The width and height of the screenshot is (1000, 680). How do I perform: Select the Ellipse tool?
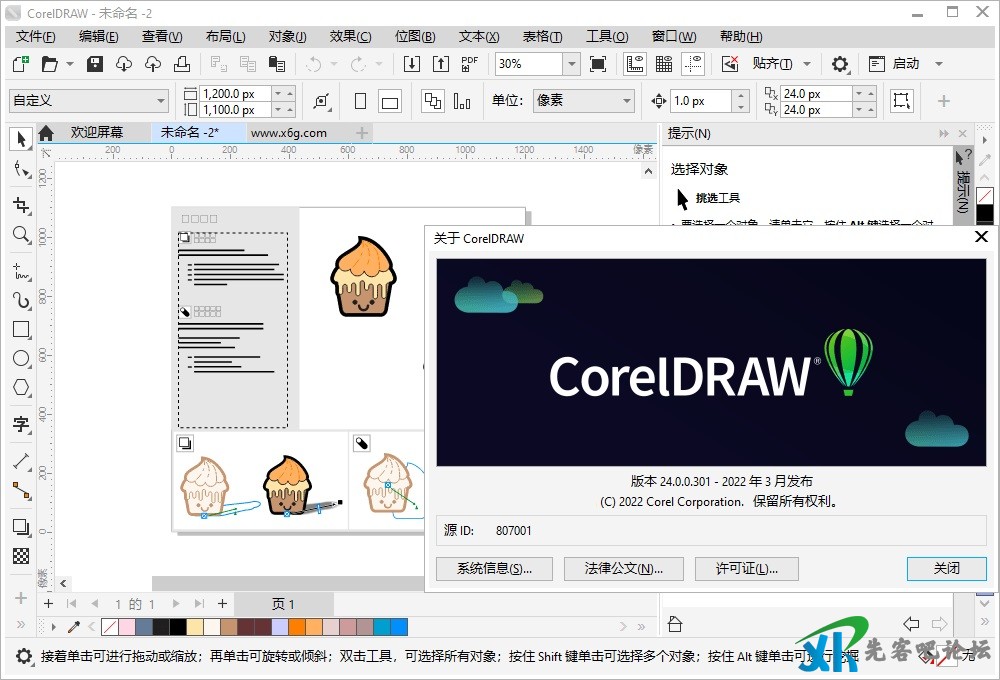[20, 358]
